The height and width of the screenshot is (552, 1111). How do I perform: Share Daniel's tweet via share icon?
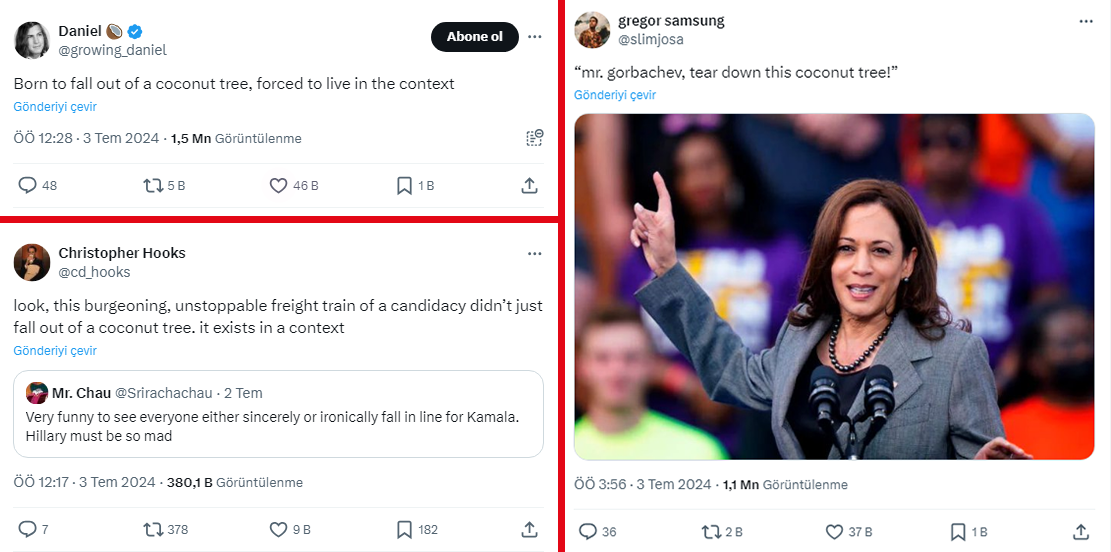530,185
